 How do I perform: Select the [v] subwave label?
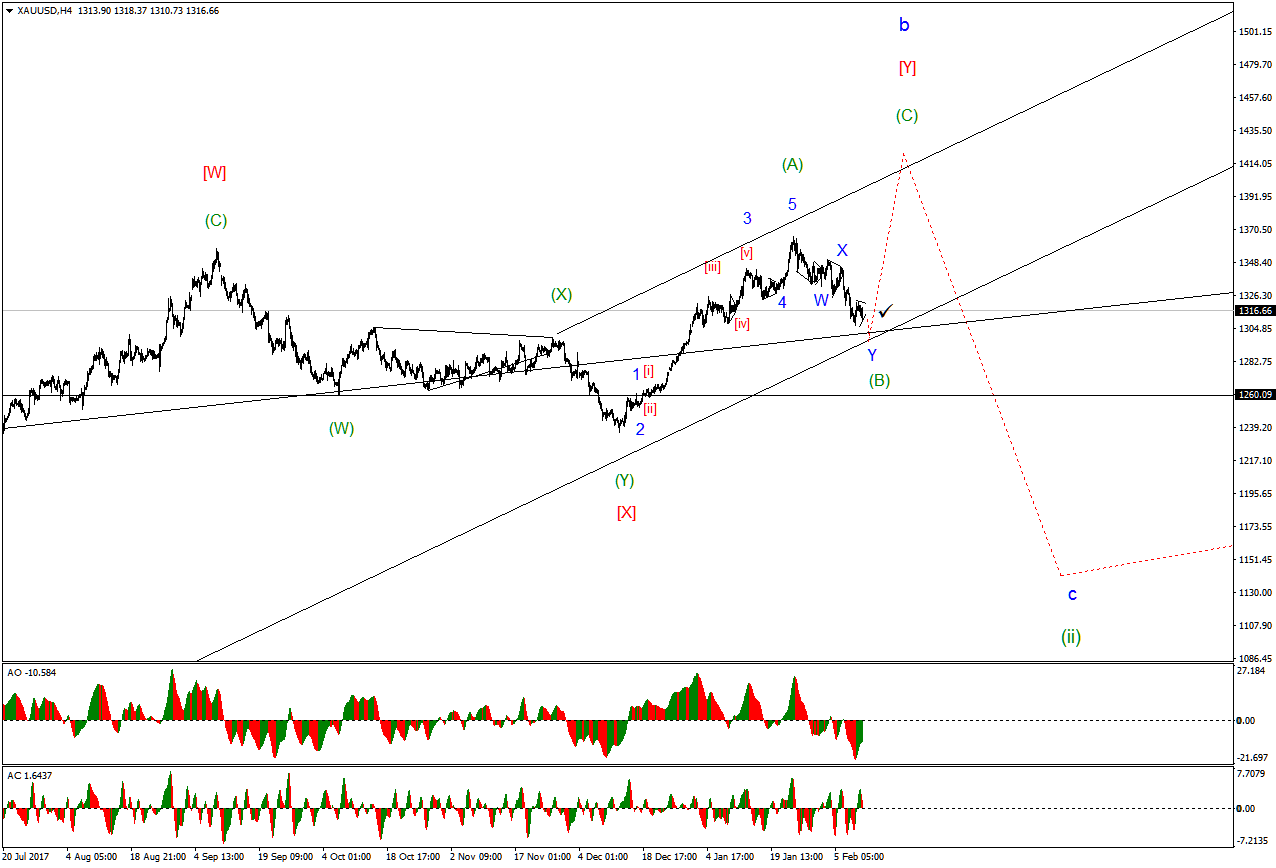point(746,253)
